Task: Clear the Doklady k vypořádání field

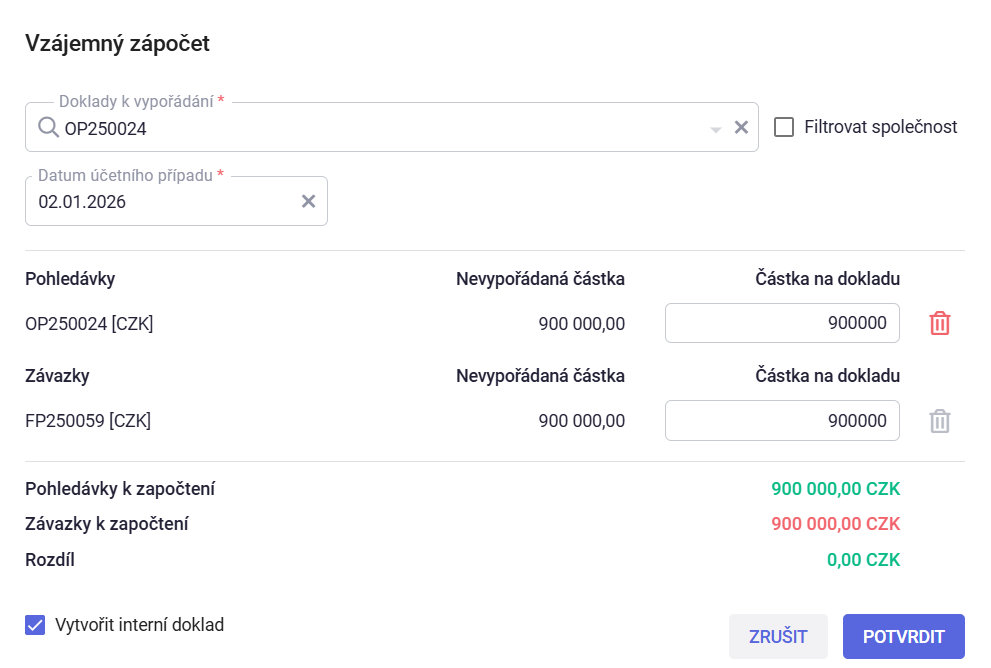Action: click(741, 127)
